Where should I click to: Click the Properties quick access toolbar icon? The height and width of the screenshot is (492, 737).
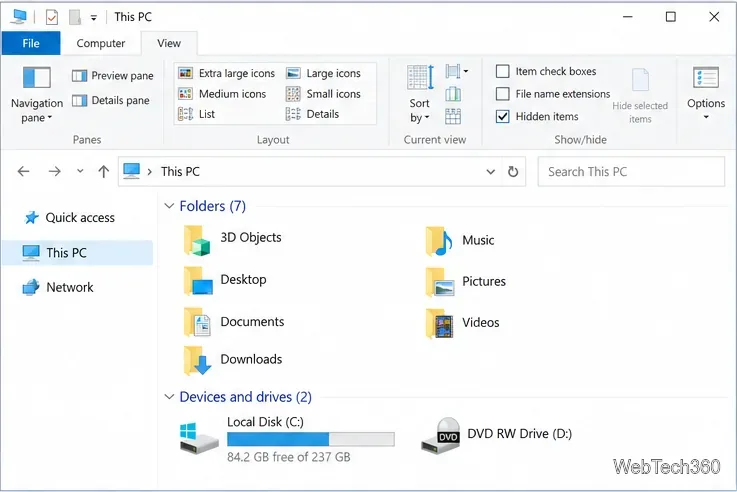pos(52,17)
